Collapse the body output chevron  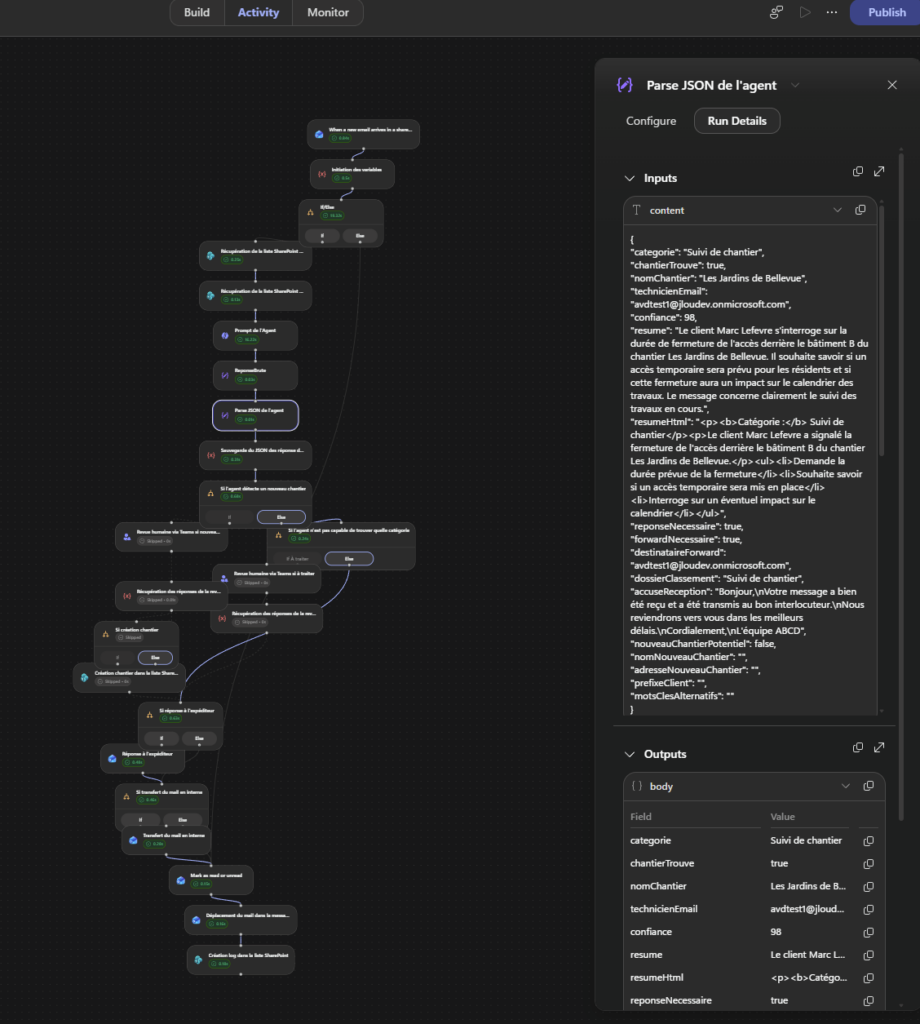coord(846,786)
